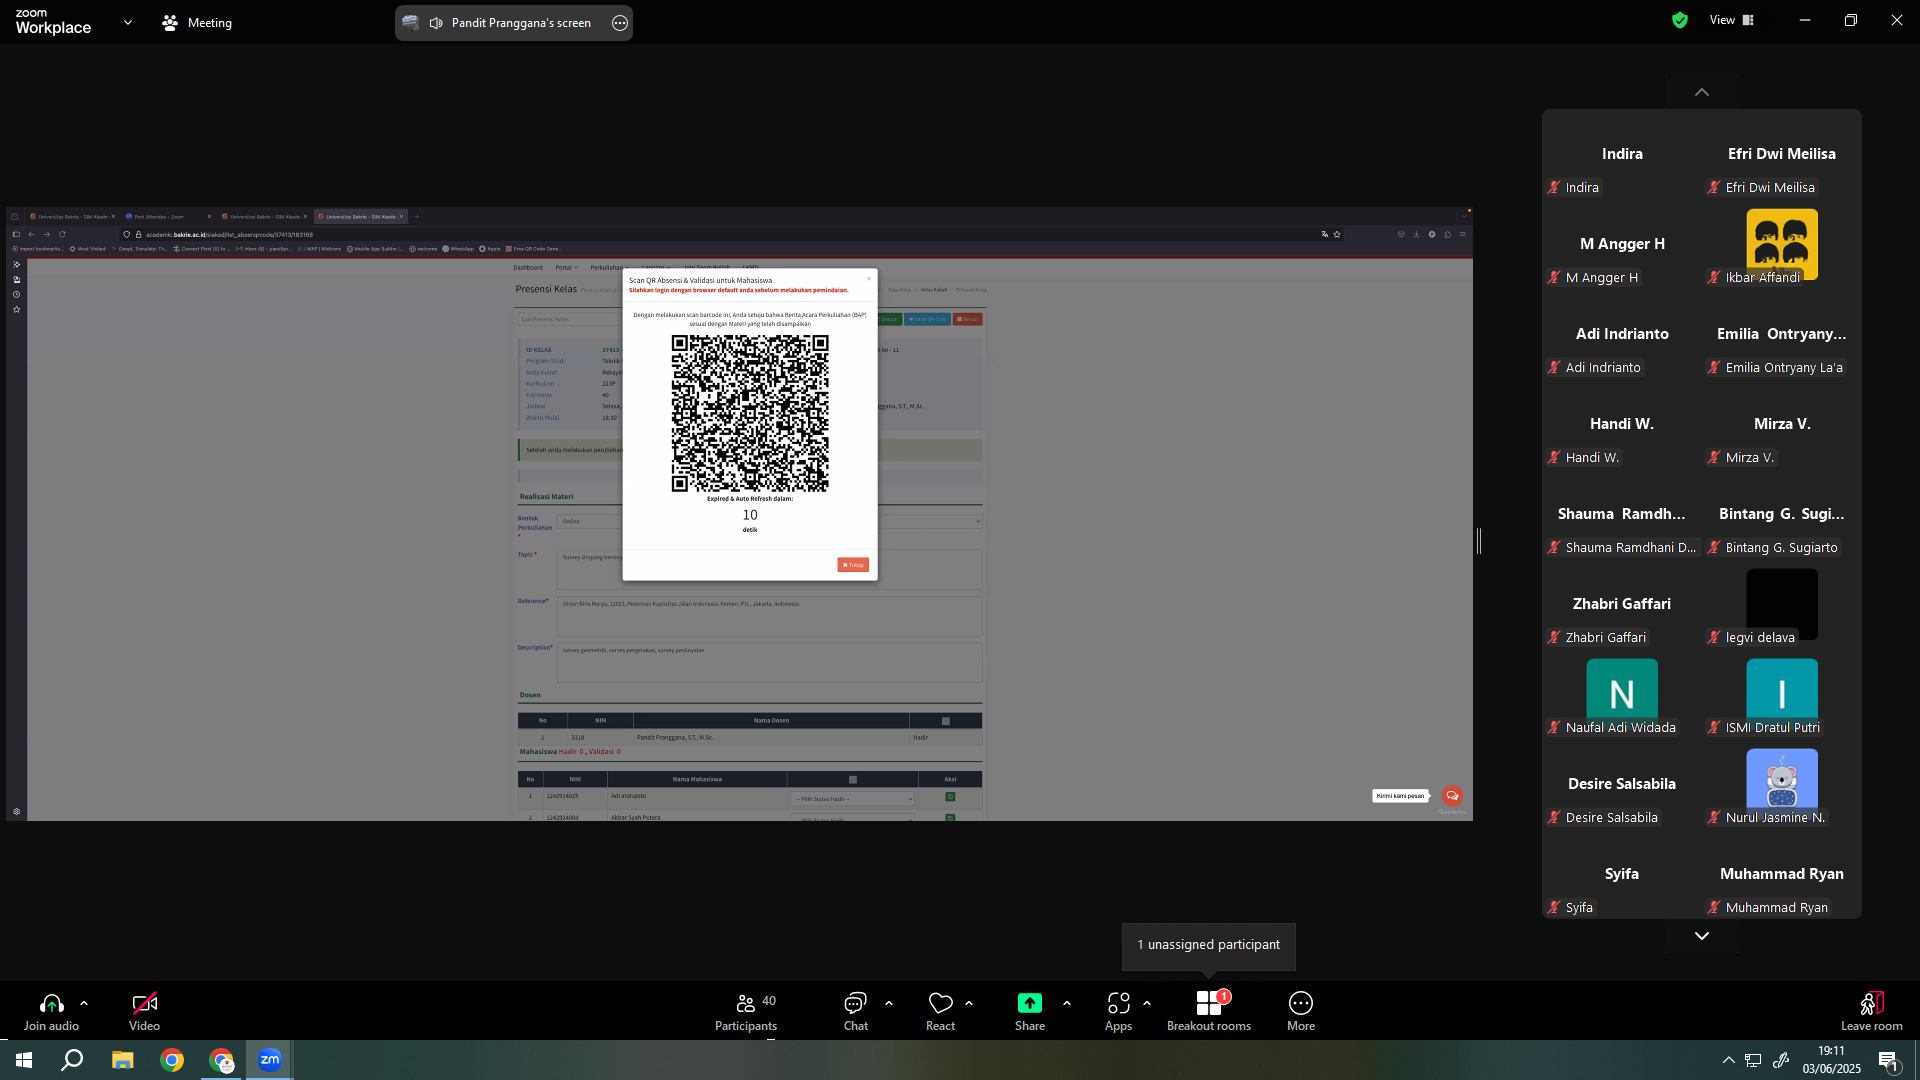Expand the Apps options arrow
This screenshot has width=1920, height=1080.
pyautogui.click(x=1147, y=1003)
